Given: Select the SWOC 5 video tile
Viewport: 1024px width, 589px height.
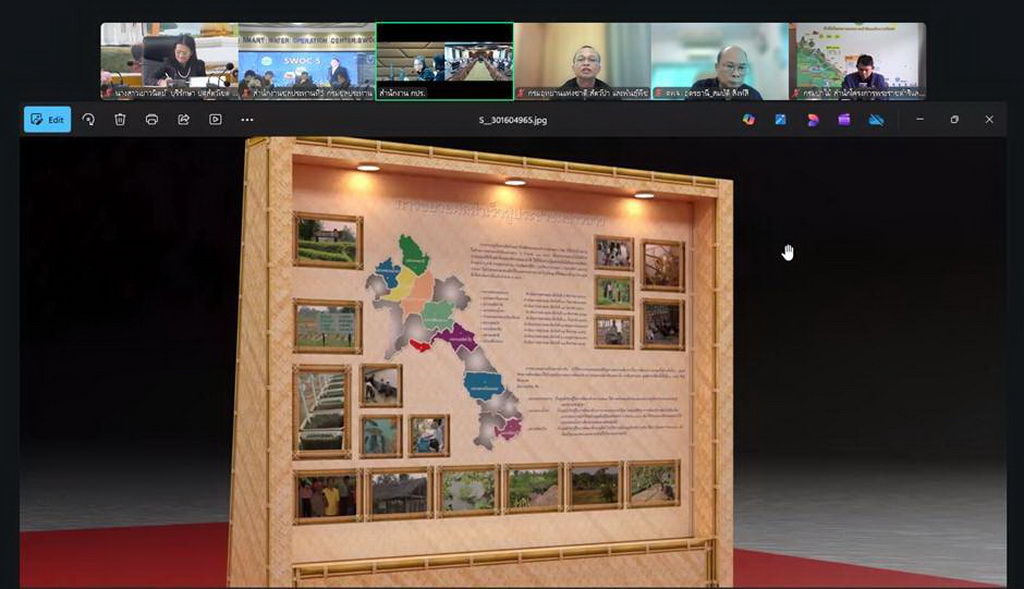Looking at the screenshot, I should (307, 60).
